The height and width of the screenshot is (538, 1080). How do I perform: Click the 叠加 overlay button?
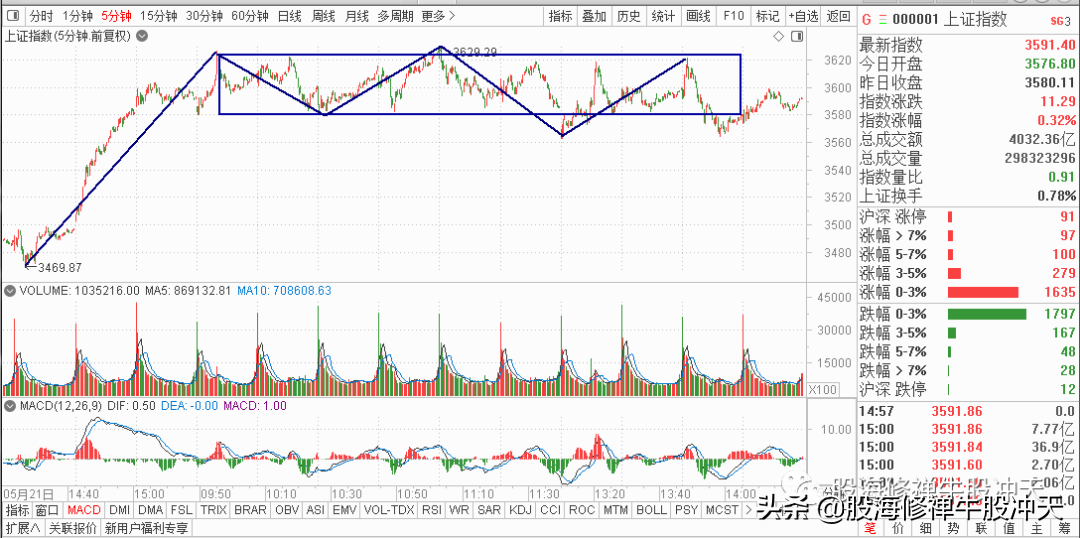pos(594,16)
